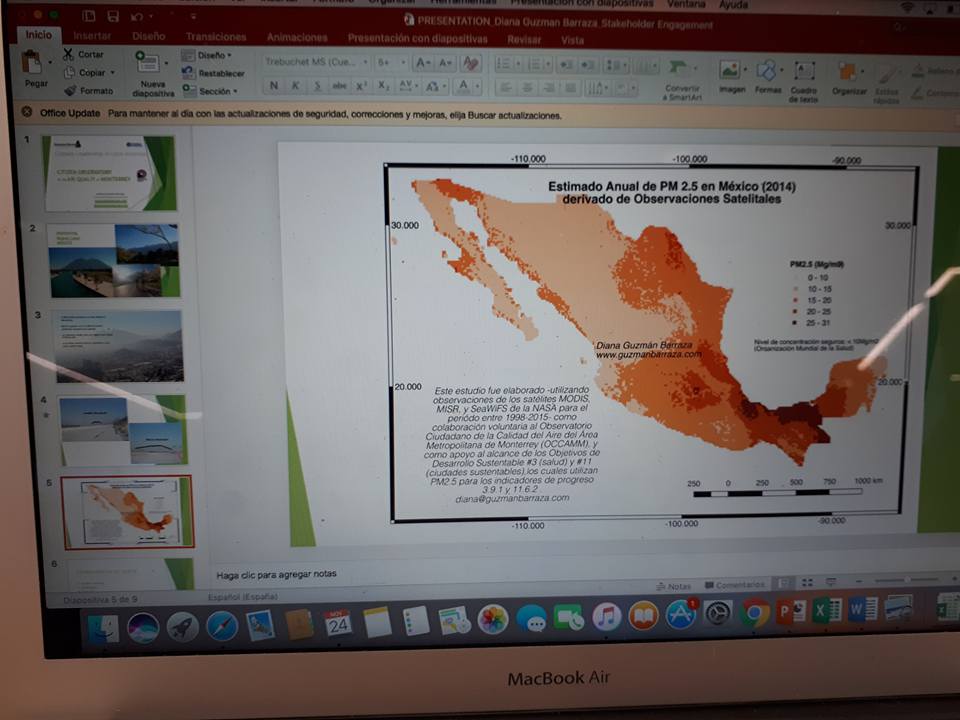Open the Ventana menu in menu bar
960x720 pixels.
coord(686,4)
